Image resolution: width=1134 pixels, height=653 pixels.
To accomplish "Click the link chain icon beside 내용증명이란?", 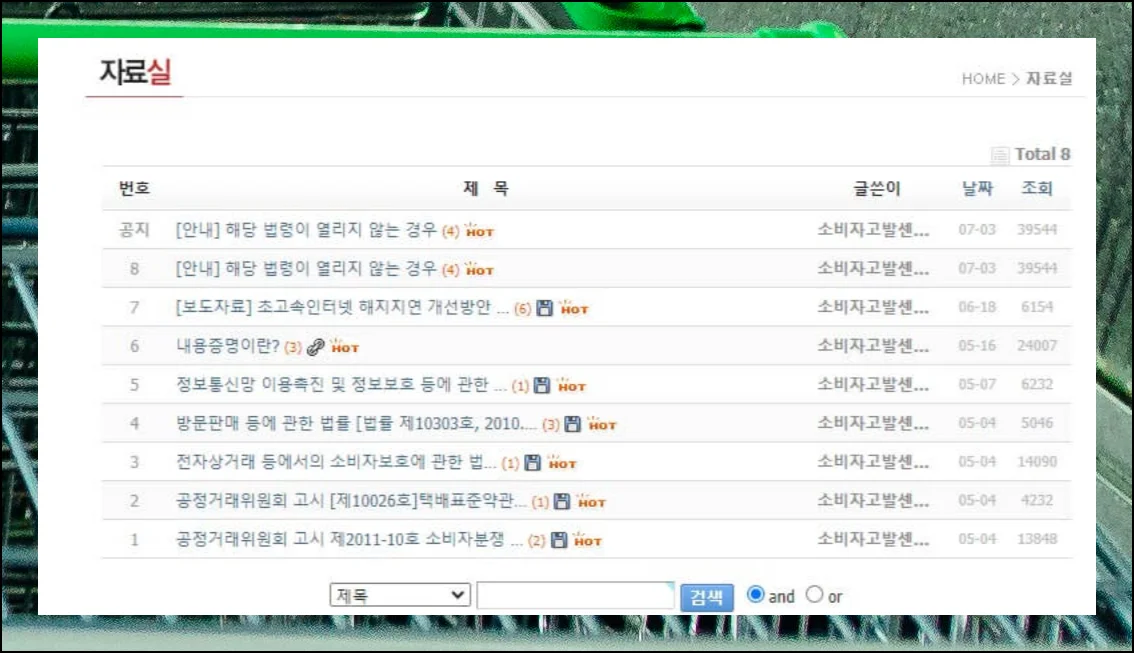I will [315, 347].
